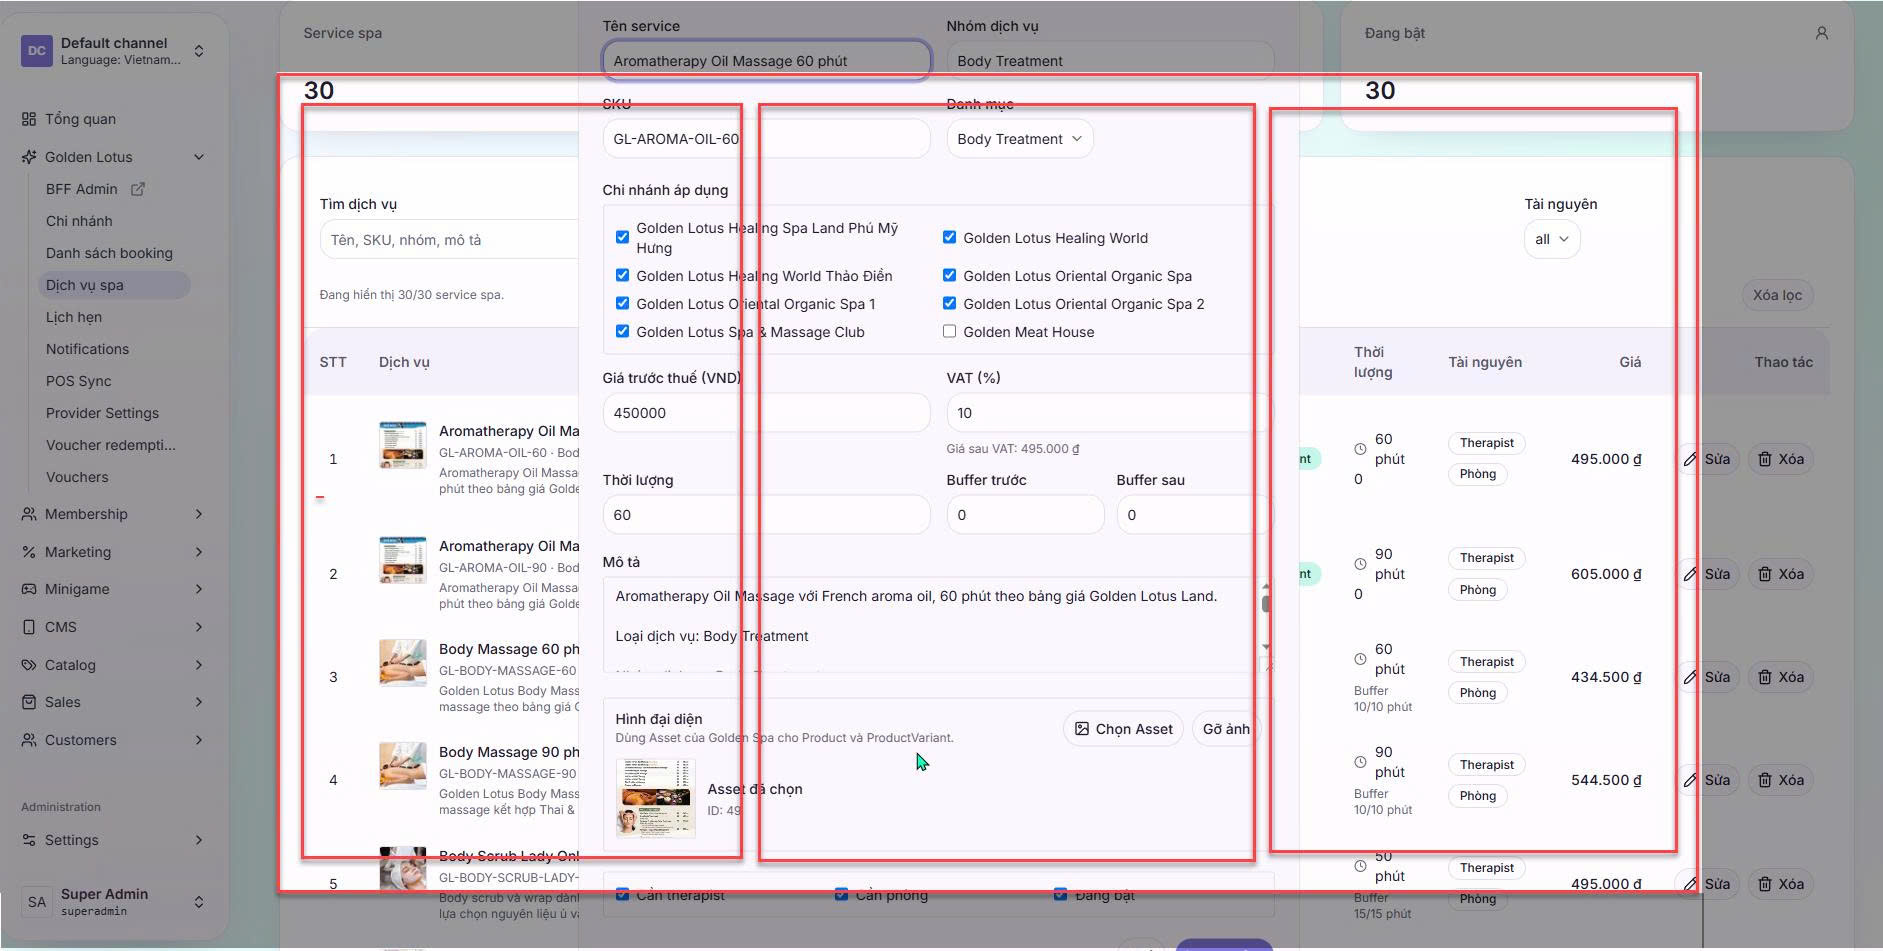Uncheck the Golden Lotus Healing World branch

pos(949,237)
